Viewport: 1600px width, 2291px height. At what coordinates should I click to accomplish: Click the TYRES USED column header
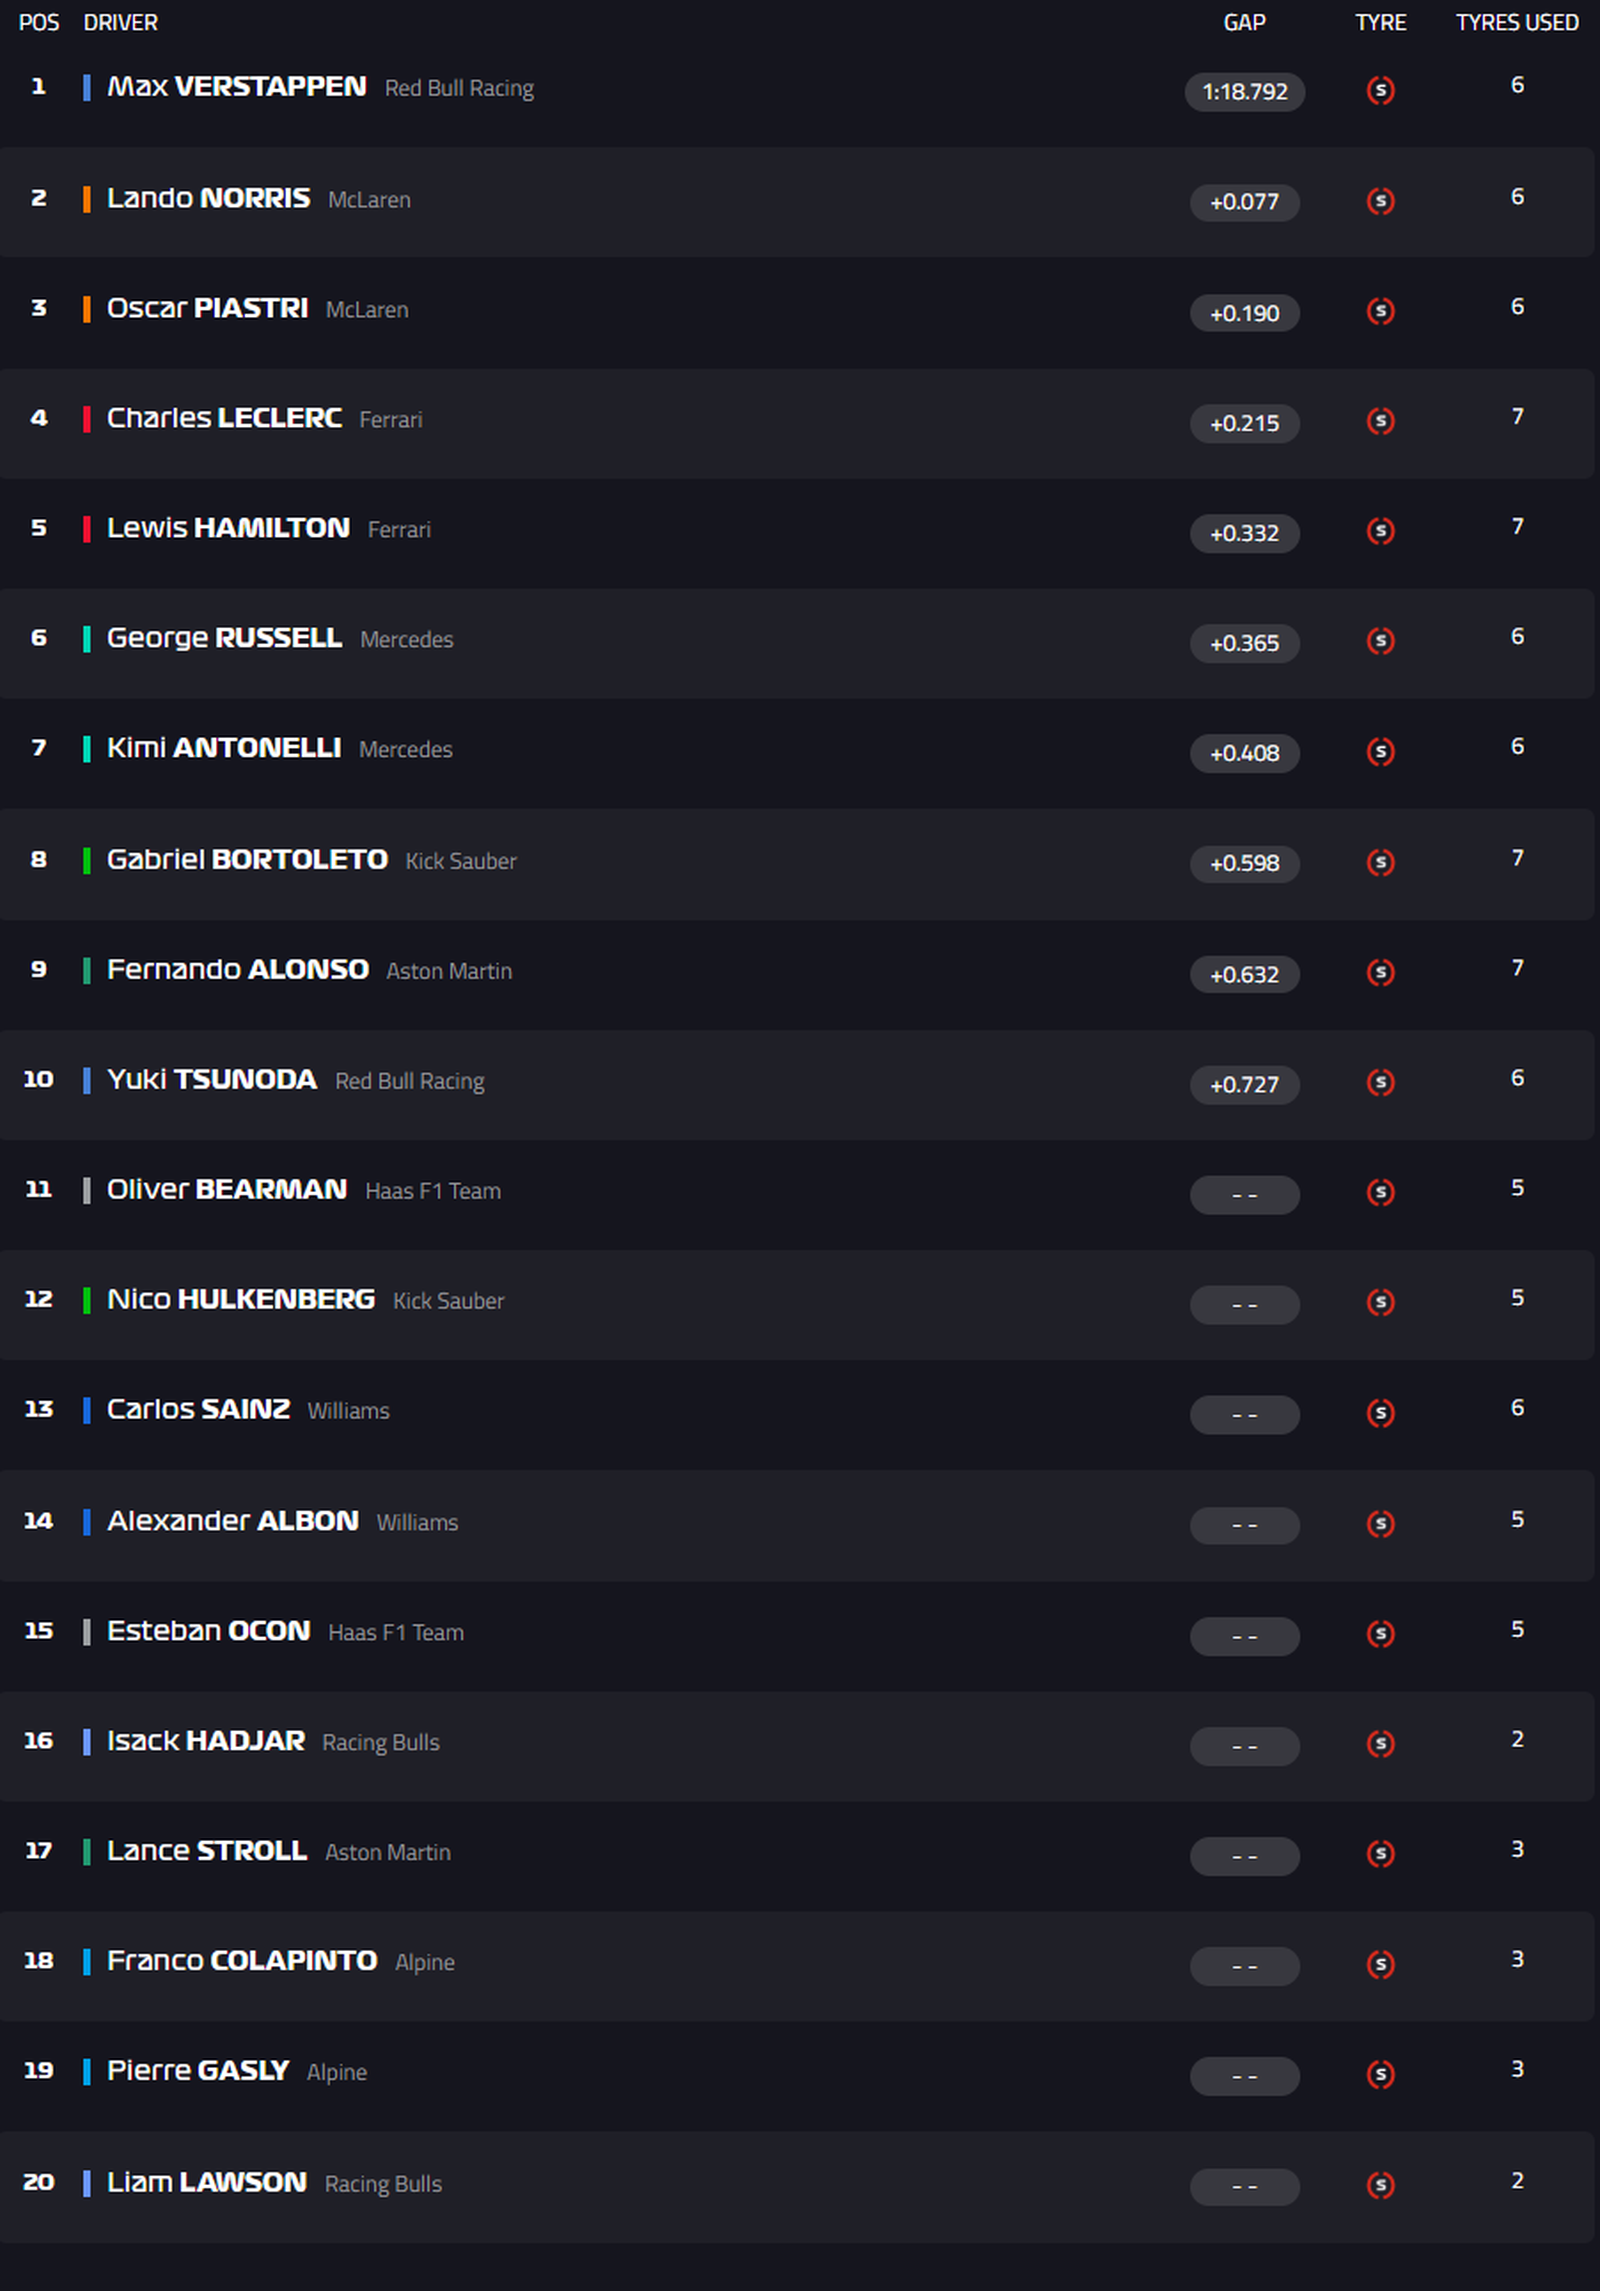pyautogui.click(x=1516, y=22)
